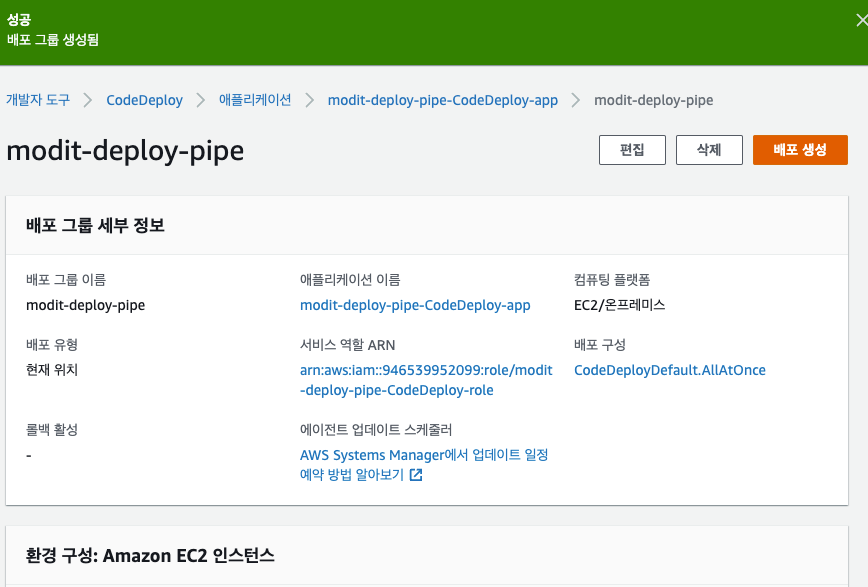Open the service role ARN link
868x587 pixels.
426,380
